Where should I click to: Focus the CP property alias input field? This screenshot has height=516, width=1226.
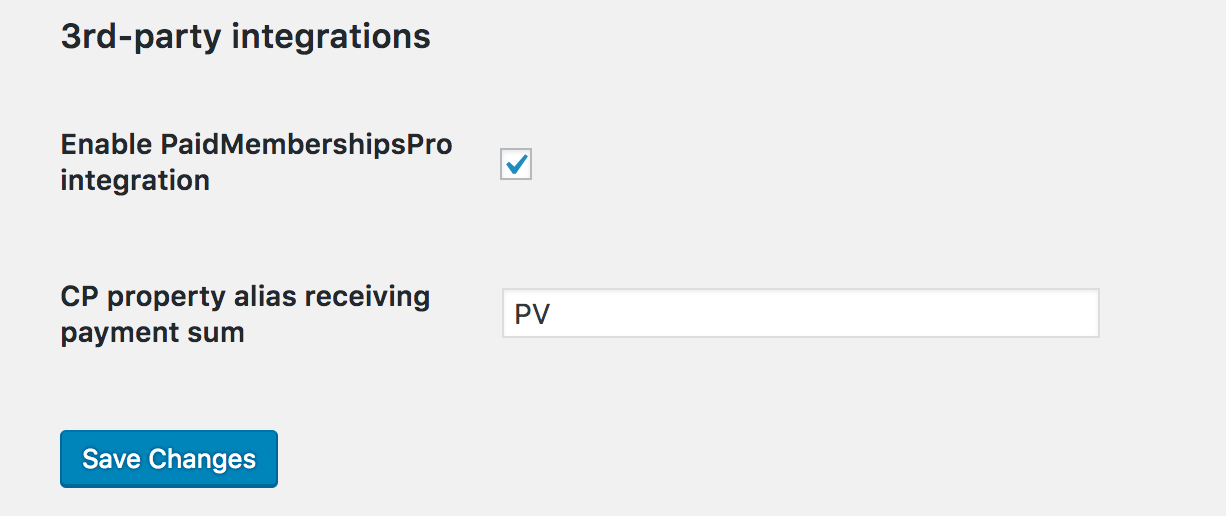click(800, 314)
